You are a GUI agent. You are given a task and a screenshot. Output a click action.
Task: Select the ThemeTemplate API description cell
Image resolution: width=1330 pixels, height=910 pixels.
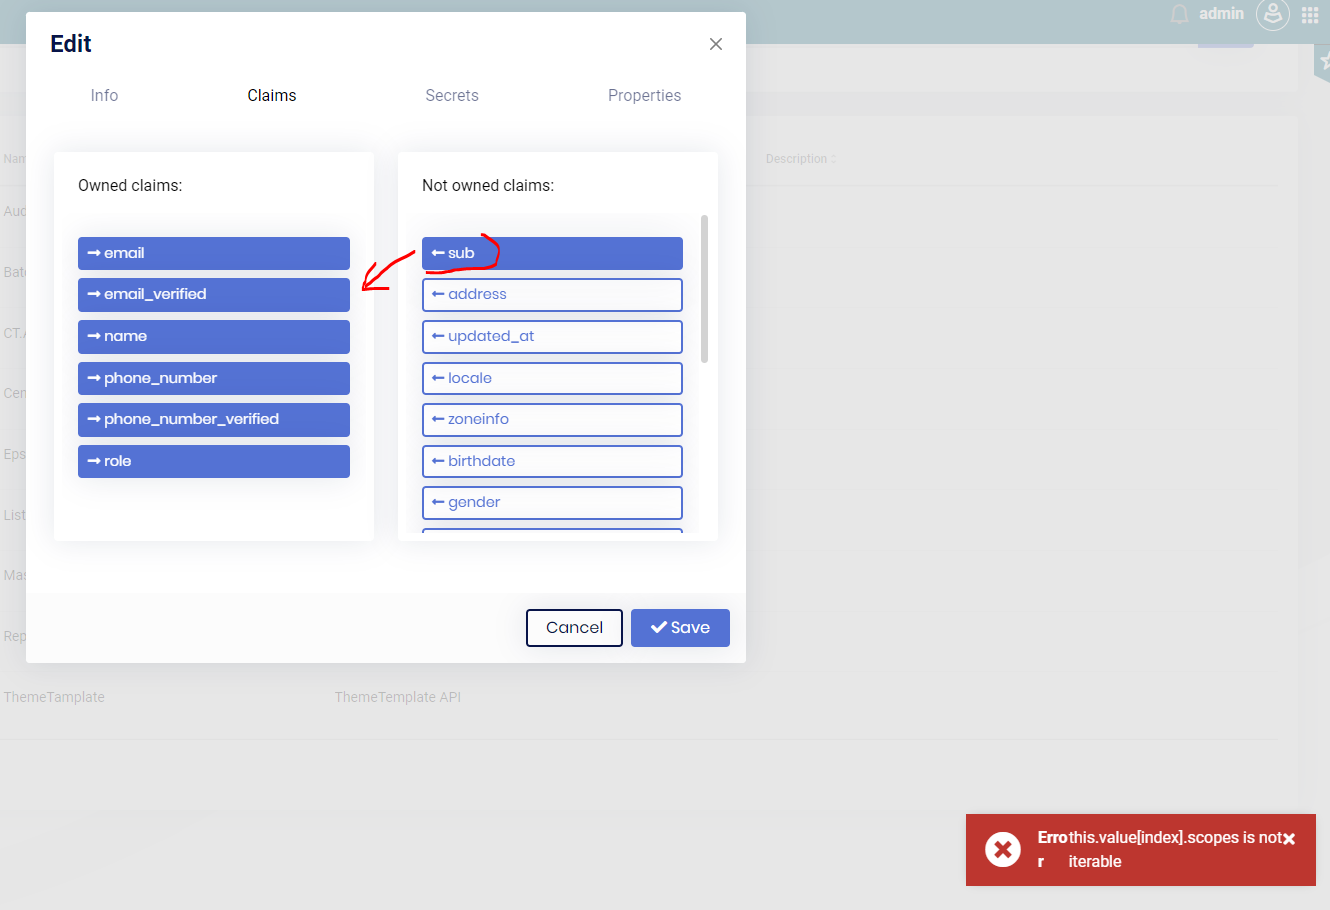398,697
